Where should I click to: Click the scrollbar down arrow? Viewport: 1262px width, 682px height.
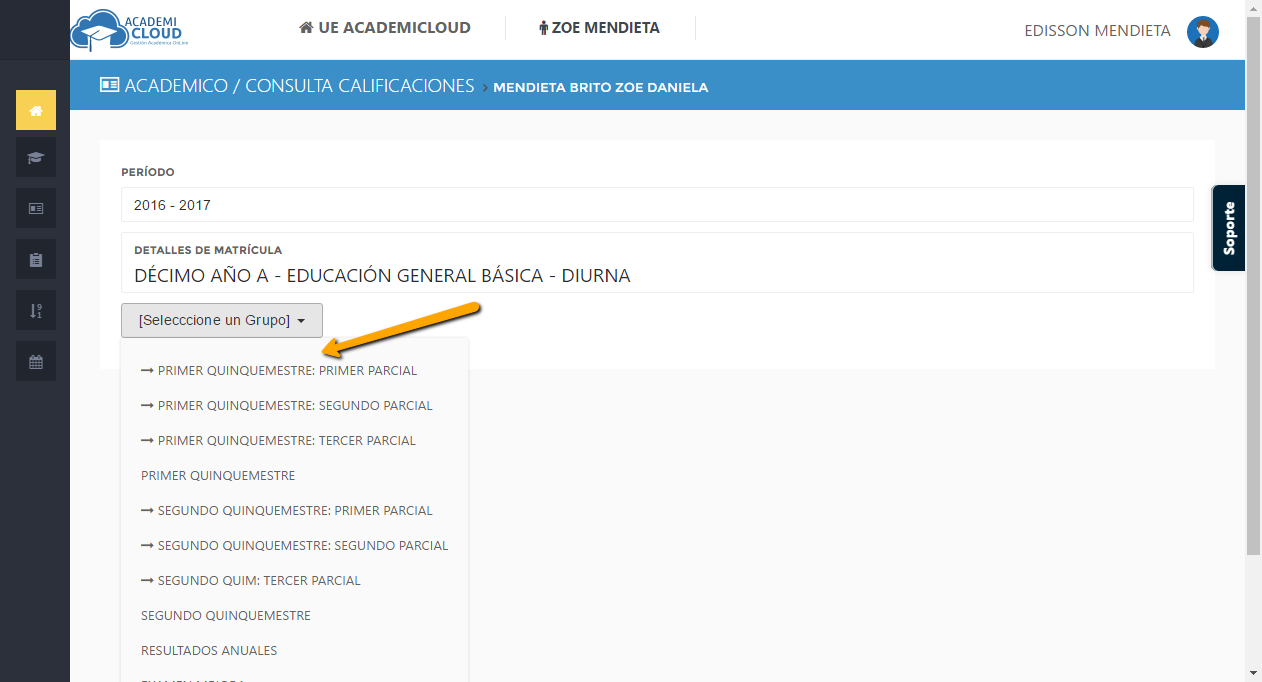tap(1254, 673)
